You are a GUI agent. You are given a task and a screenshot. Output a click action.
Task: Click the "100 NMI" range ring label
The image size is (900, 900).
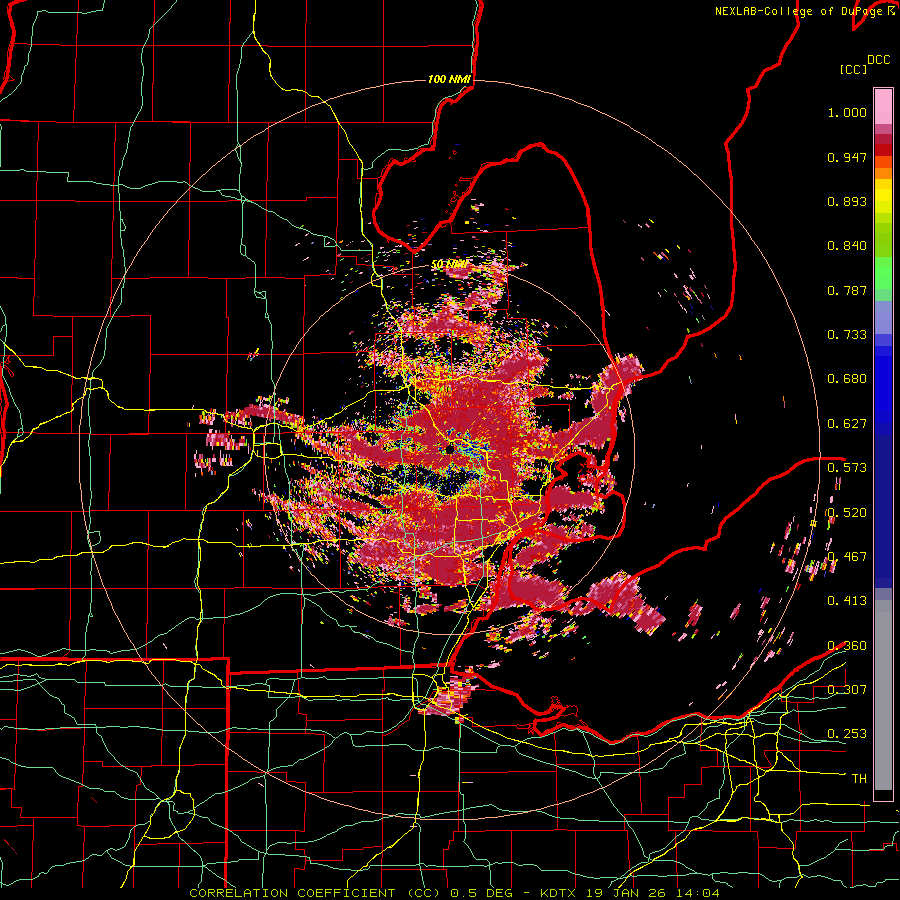(449, 79)
